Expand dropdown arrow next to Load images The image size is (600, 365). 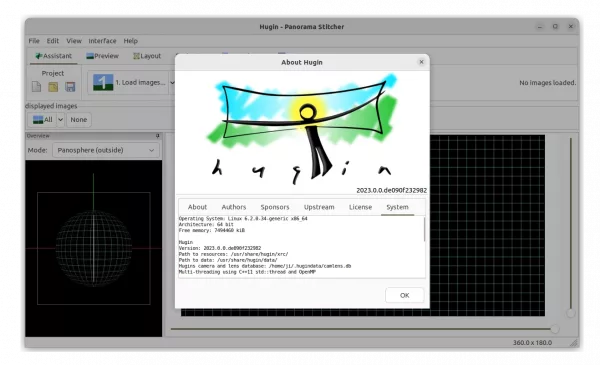tap(172, 83)
